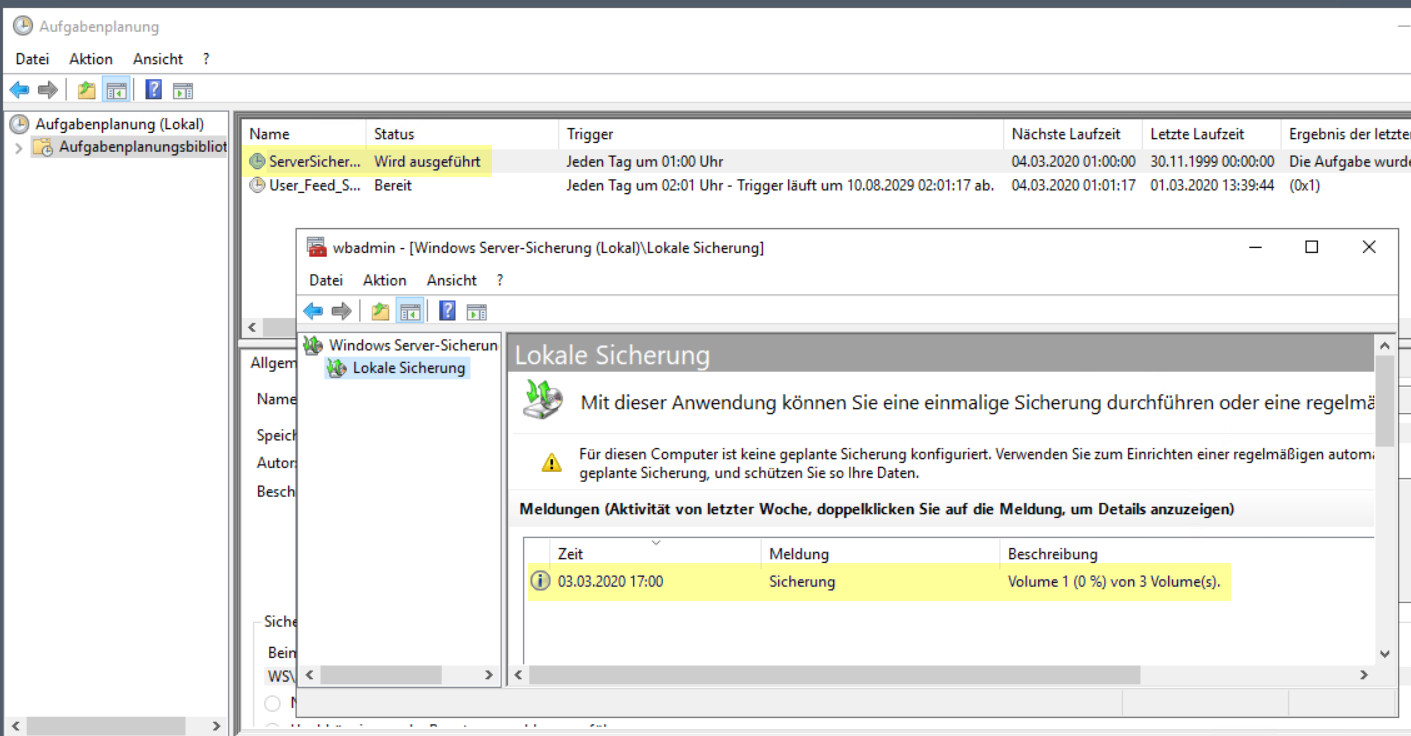Viewport: 1411px width, 736px height.
Task: Open Ansicht menu in wbadmin window
Action: (x=452, y=280)
